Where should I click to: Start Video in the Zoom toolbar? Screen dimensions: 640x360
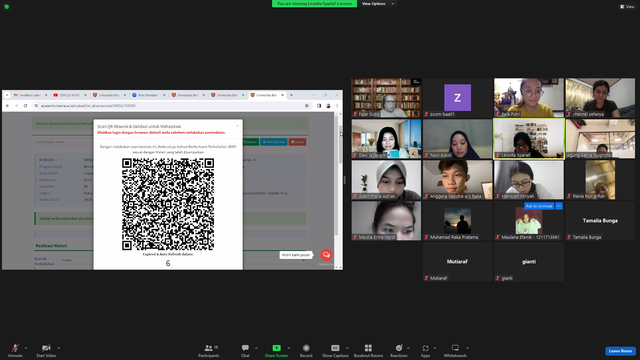(46, 350)
